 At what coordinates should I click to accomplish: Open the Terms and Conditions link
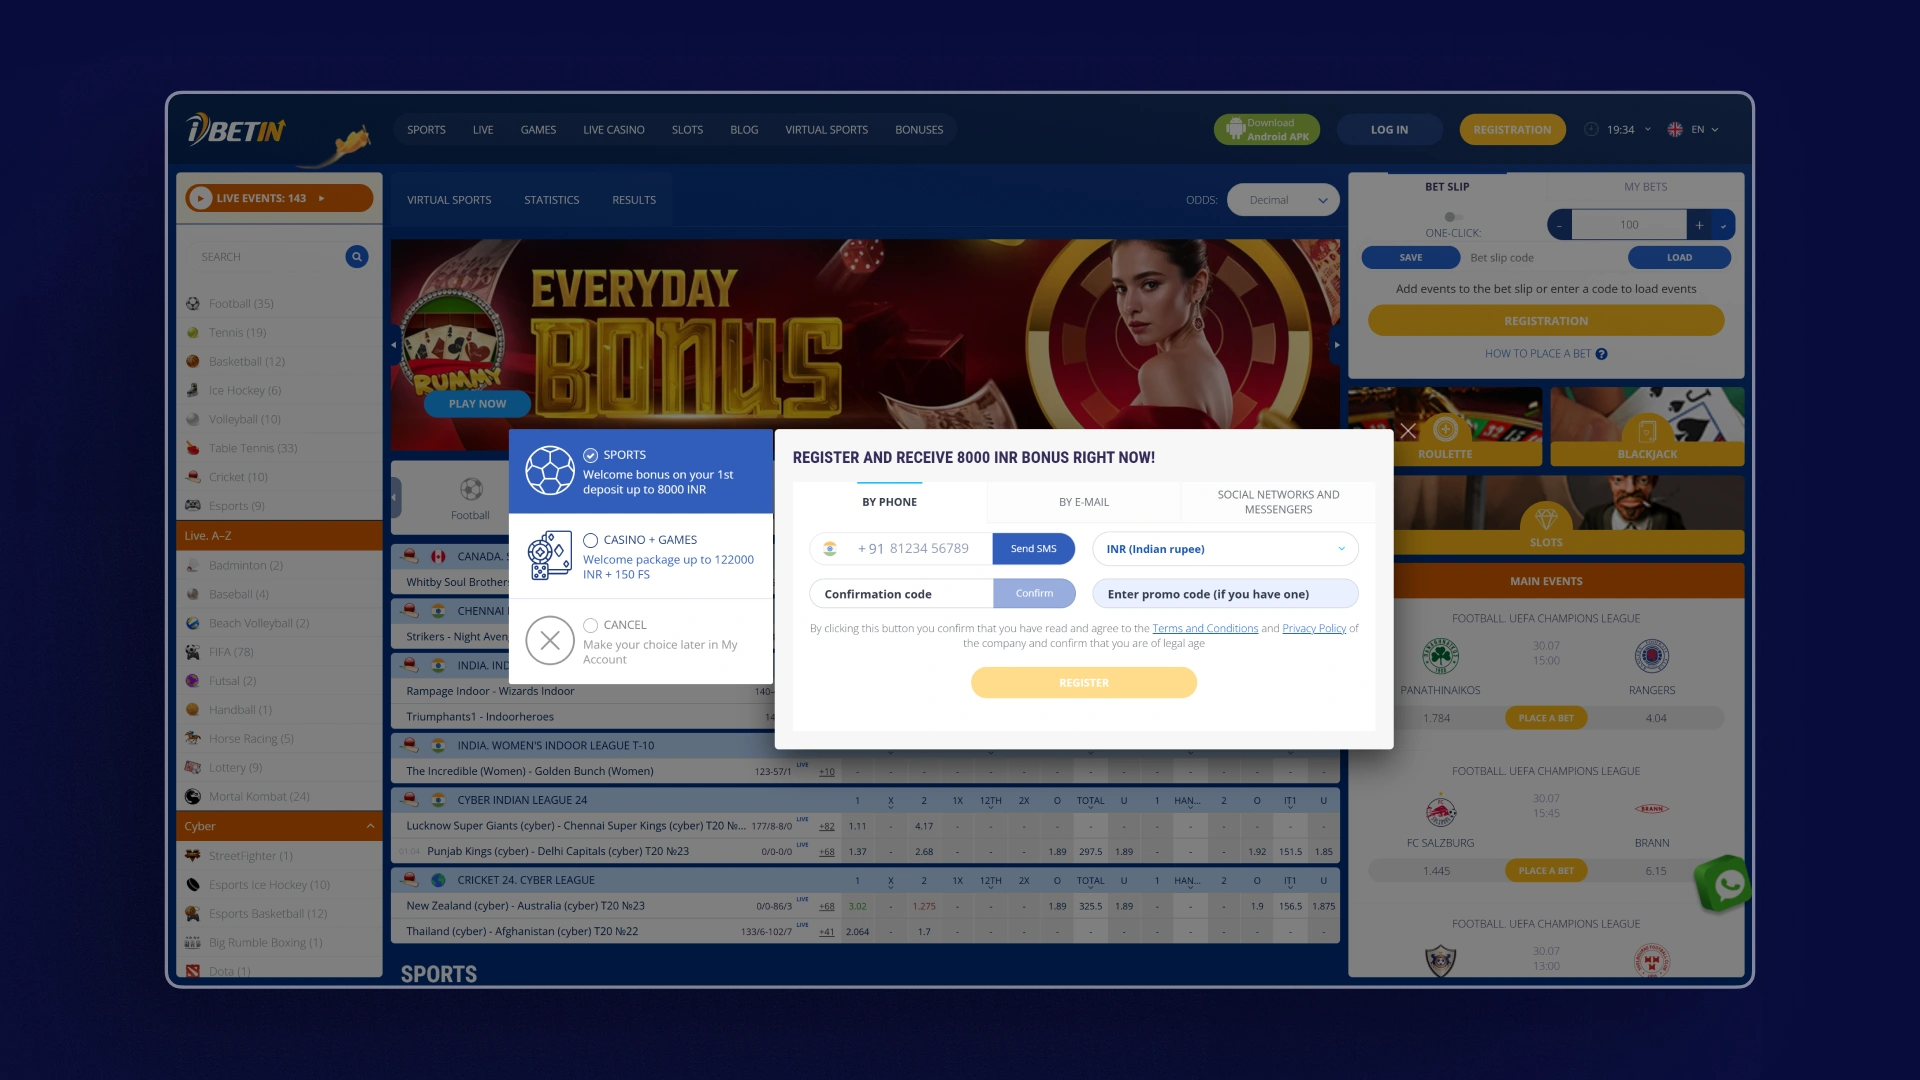coord(1205,628)
